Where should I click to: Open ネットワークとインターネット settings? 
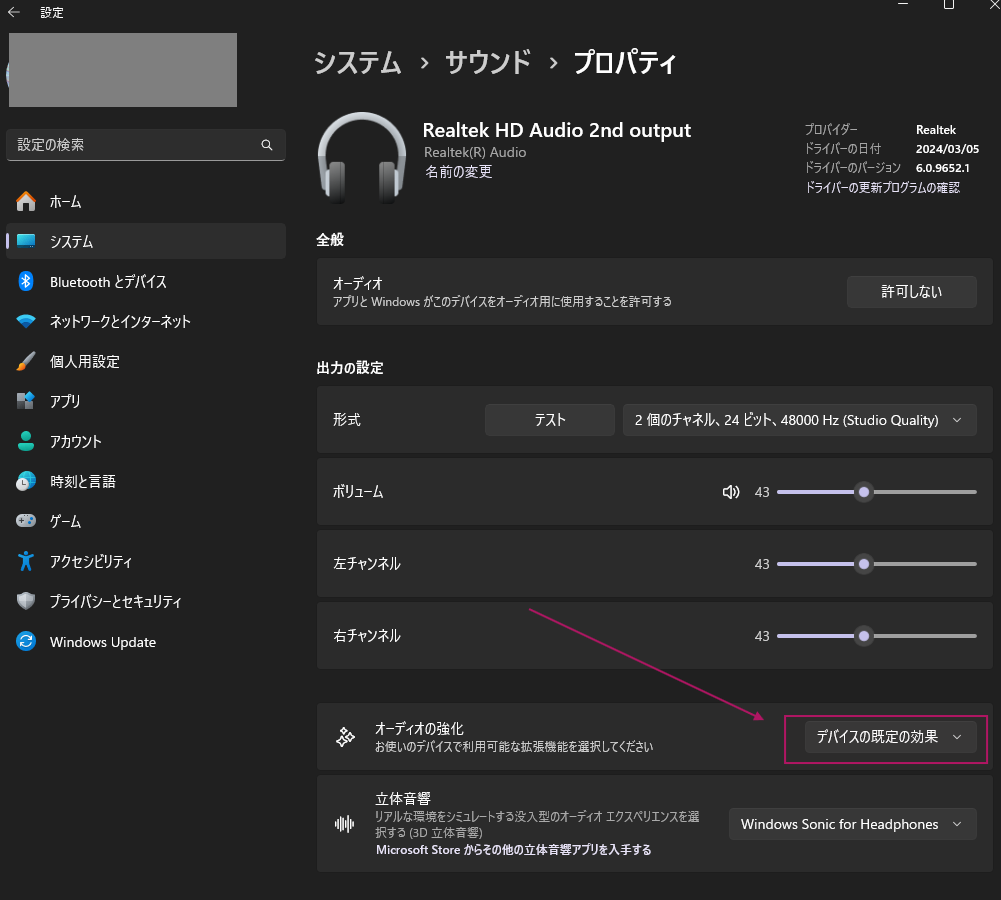click(146, 322)
